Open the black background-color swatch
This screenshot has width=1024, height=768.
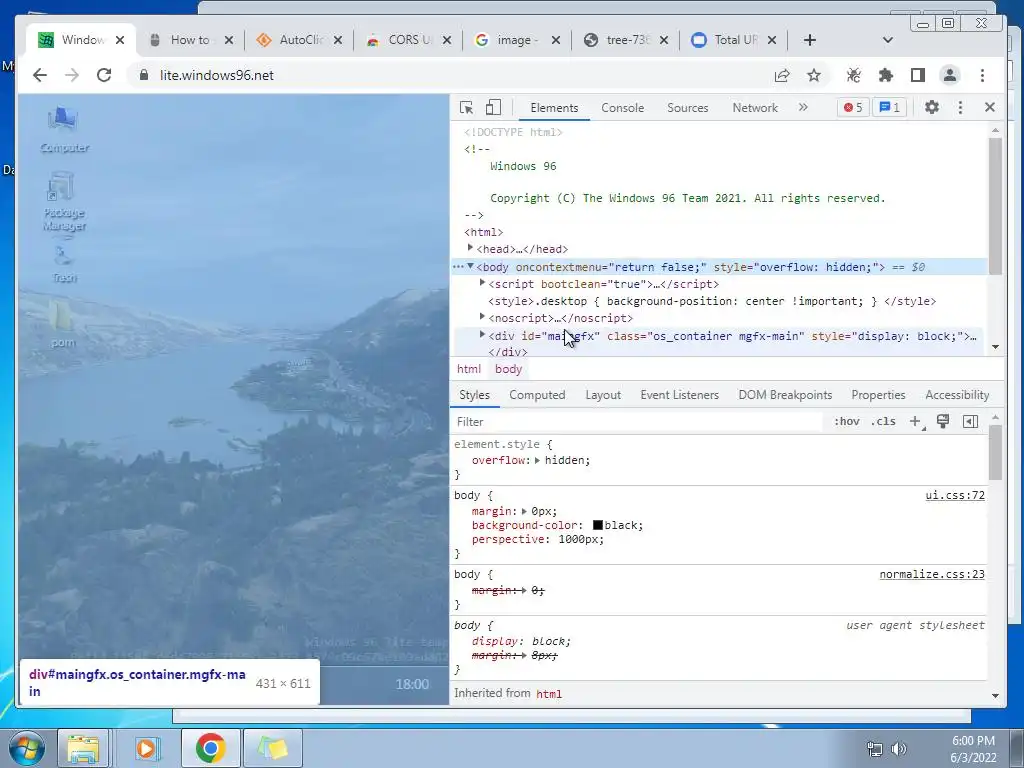pos(598,525)
